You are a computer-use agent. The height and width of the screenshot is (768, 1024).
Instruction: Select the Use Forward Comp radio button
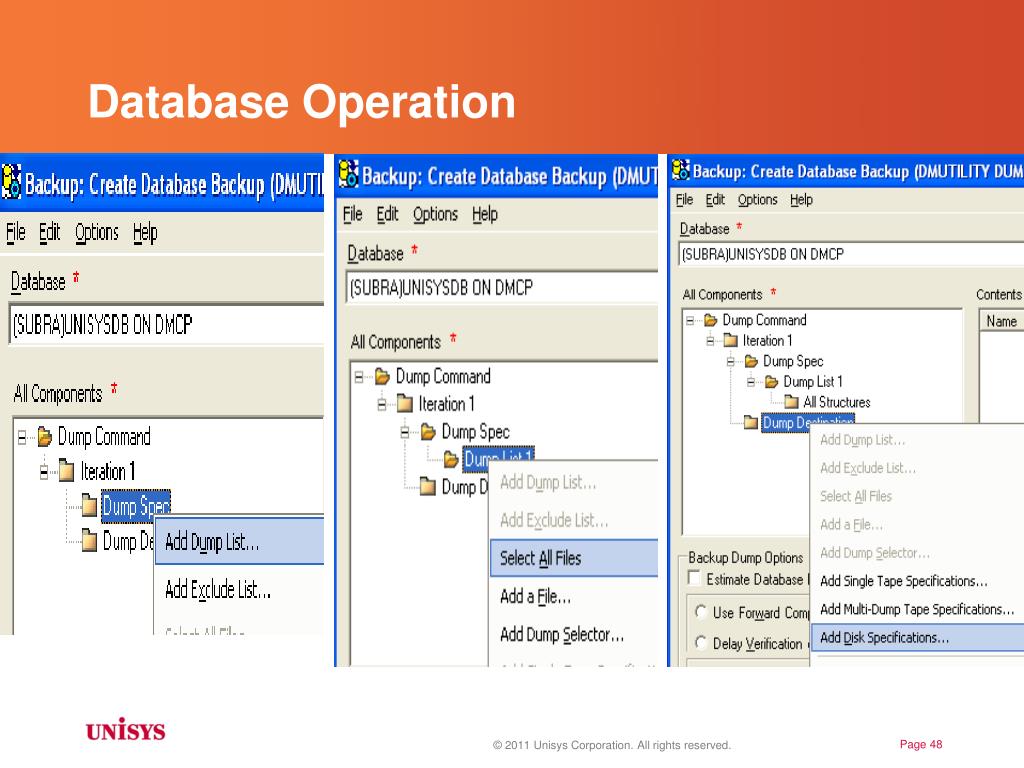point(701,612)
